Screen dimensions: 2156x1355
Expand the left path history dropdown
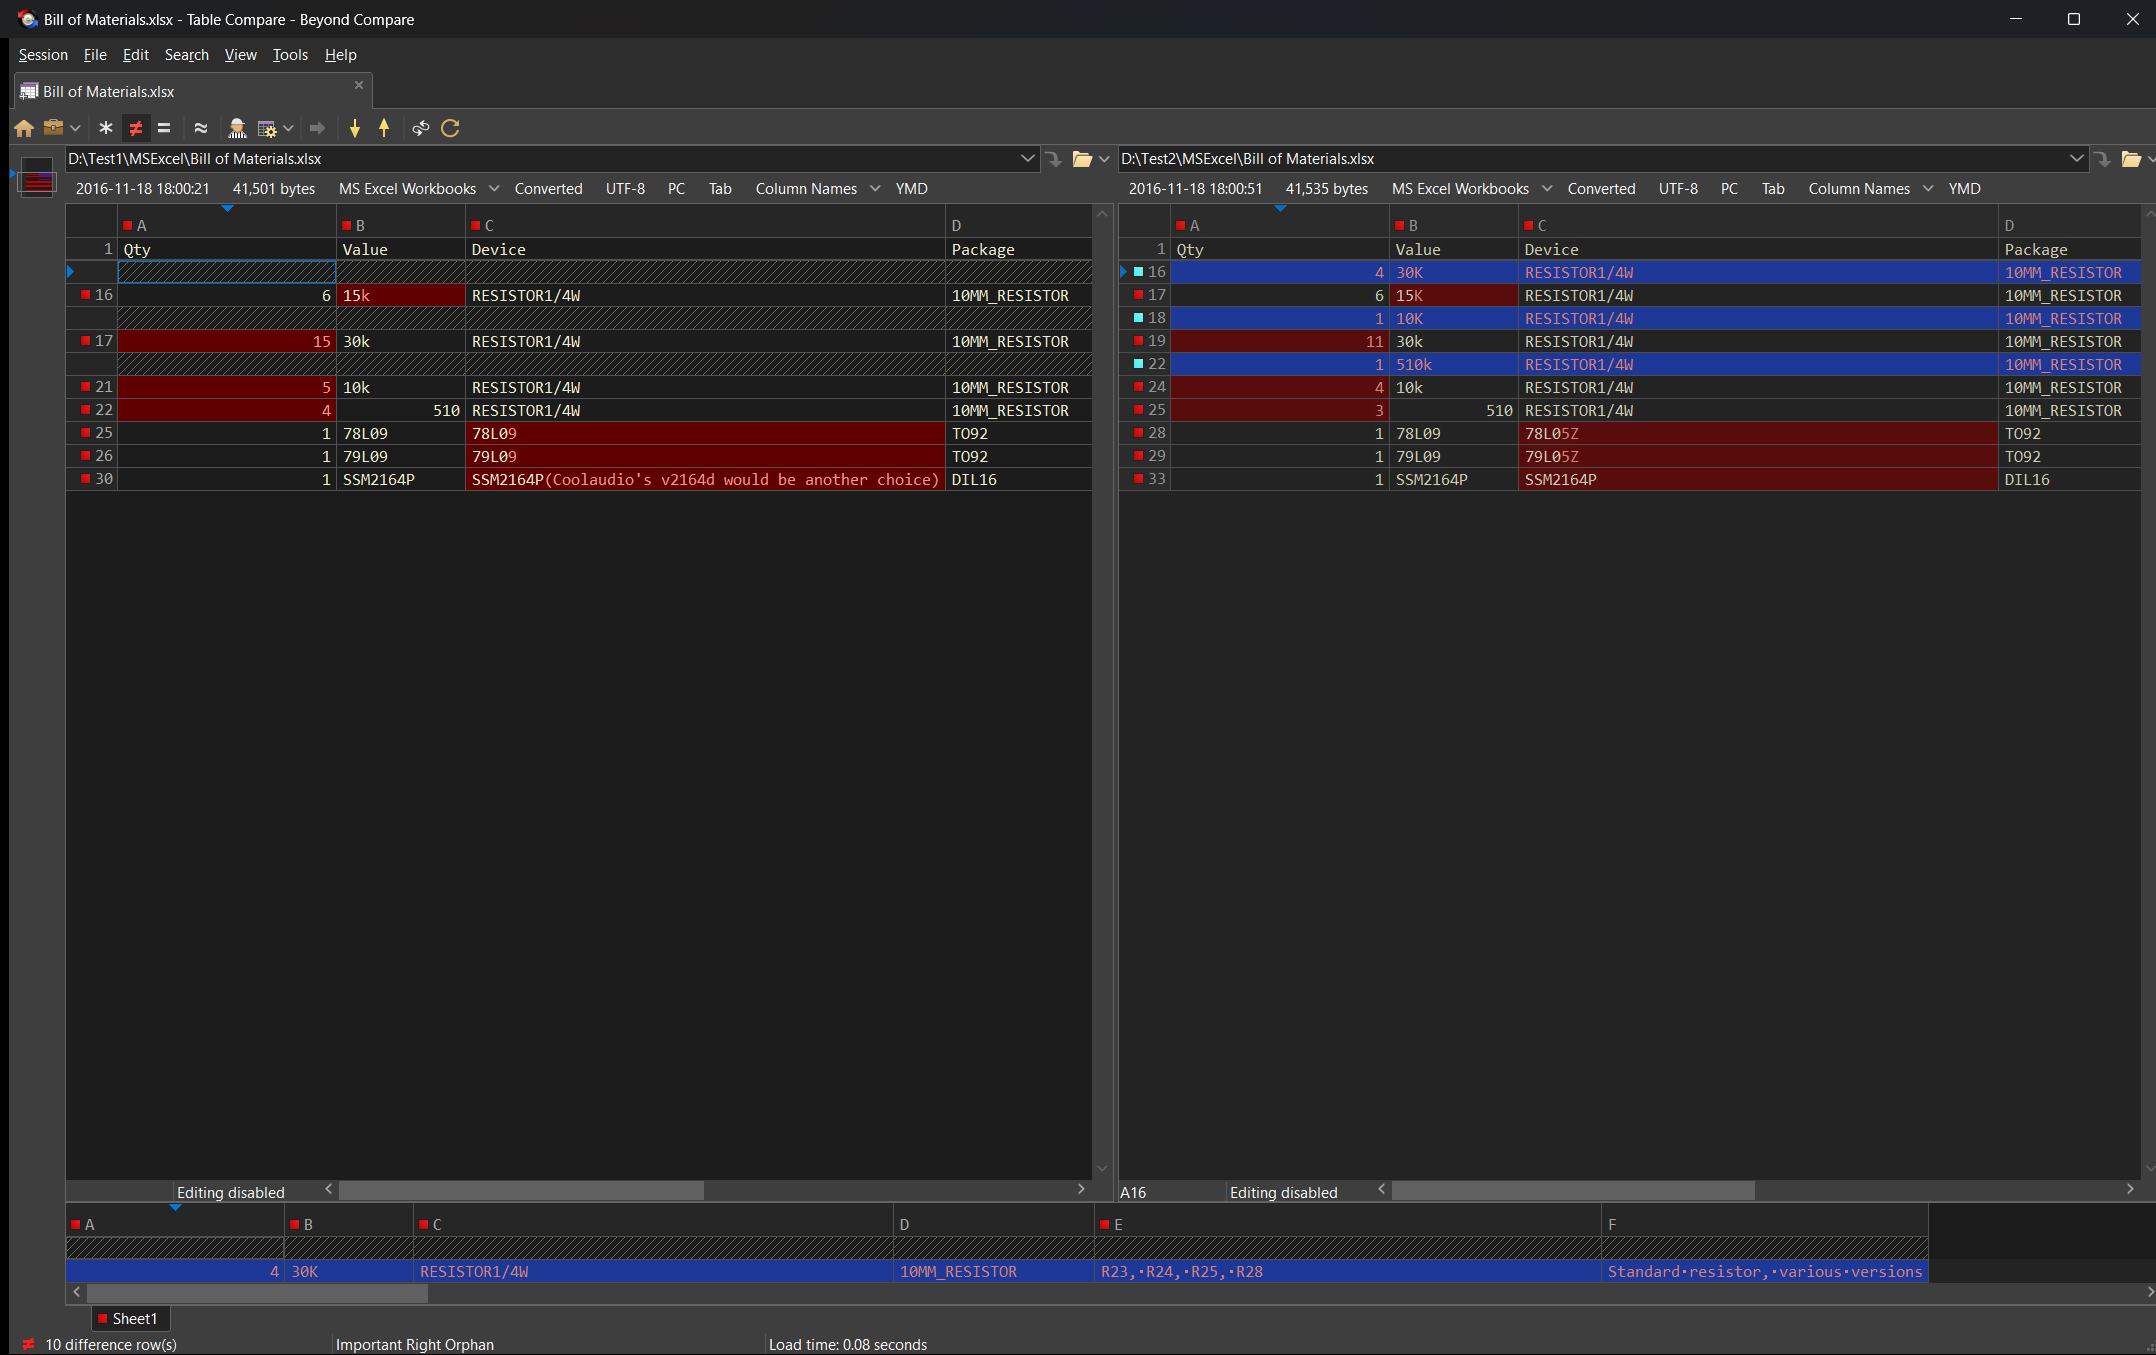click(1027, 159)
